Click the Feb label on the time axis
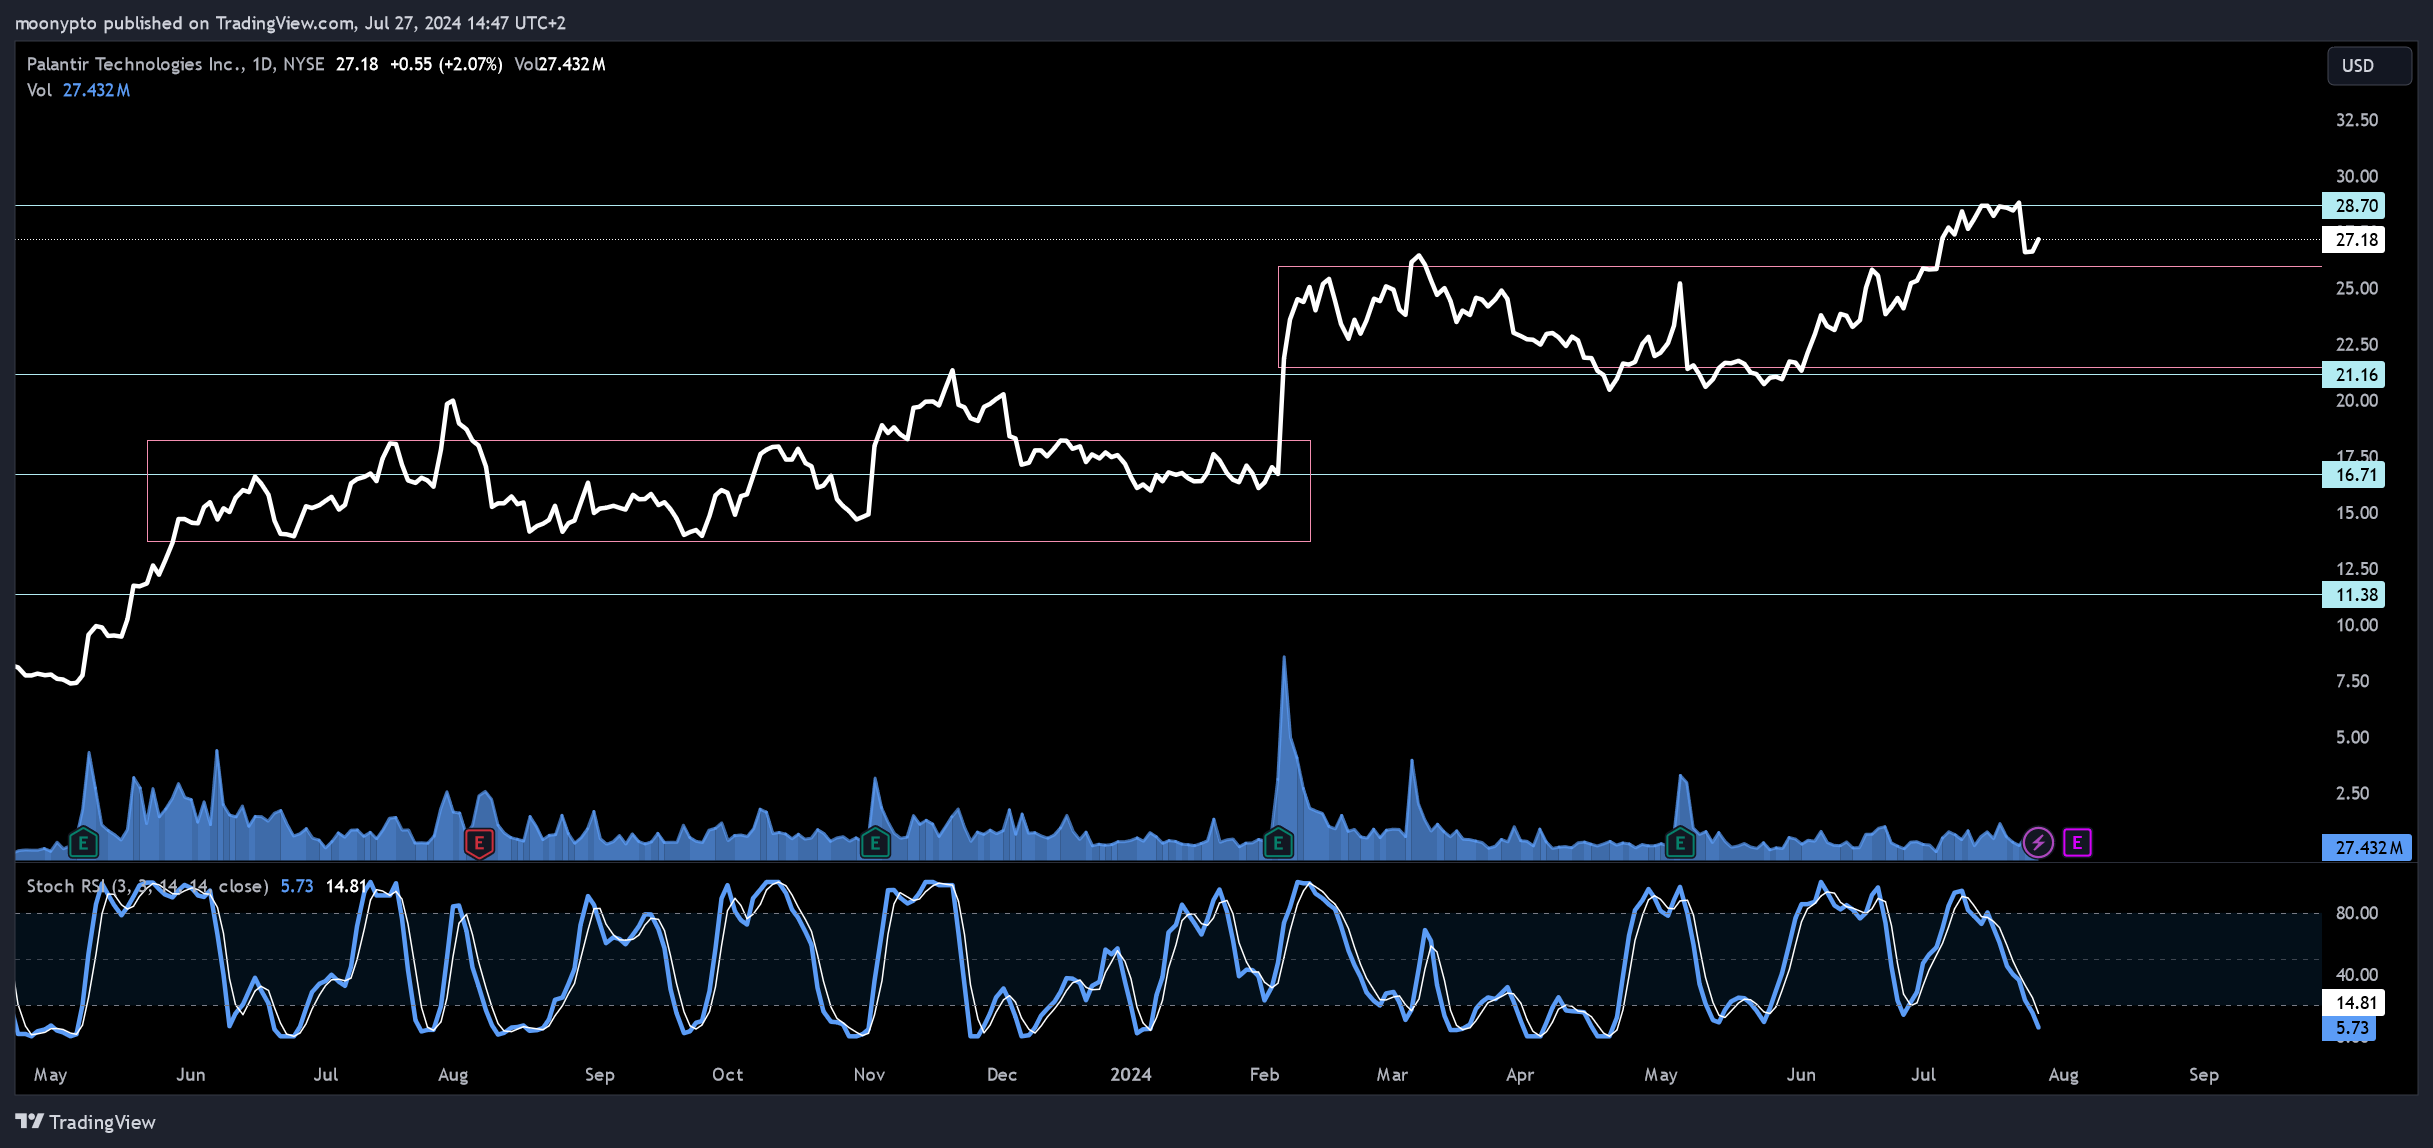The height and width of the screenshot is (1148, 2433). coord(1264,1075)
